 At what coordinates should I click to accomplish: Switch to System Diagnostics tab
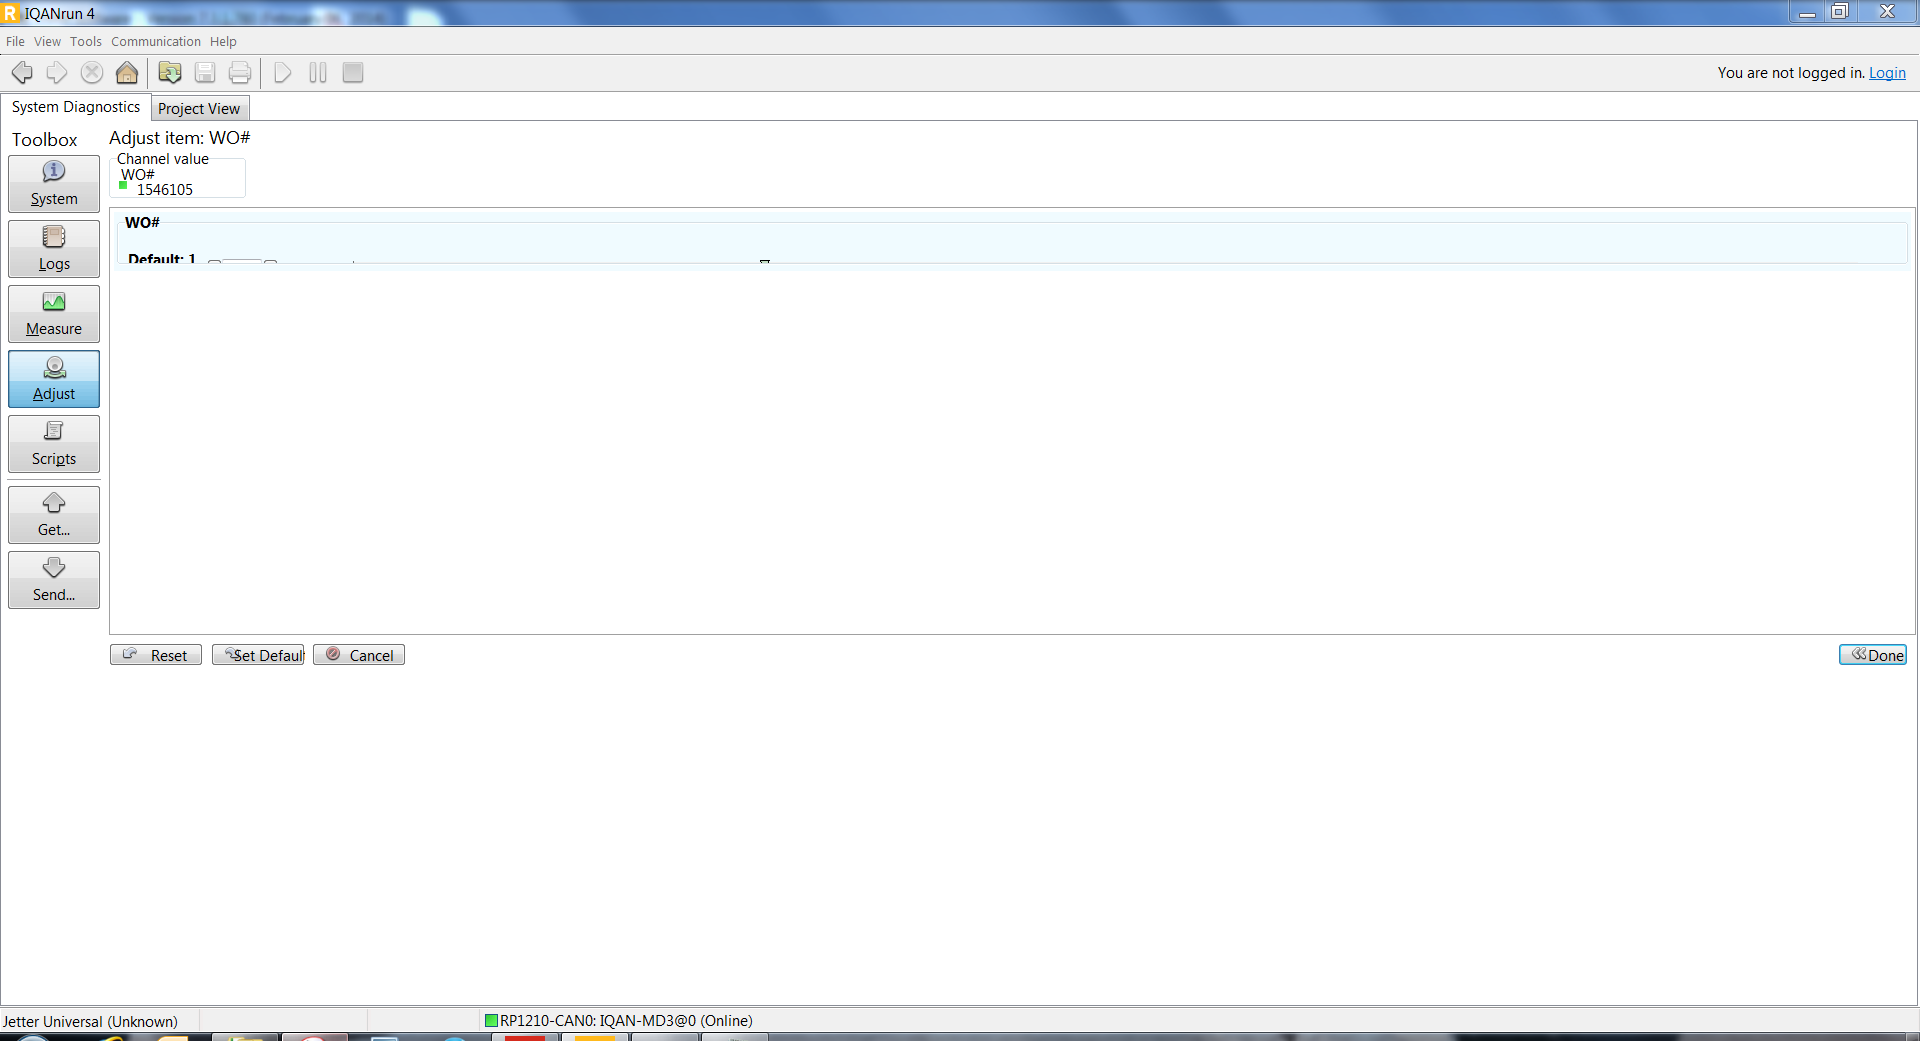point(76,107)
